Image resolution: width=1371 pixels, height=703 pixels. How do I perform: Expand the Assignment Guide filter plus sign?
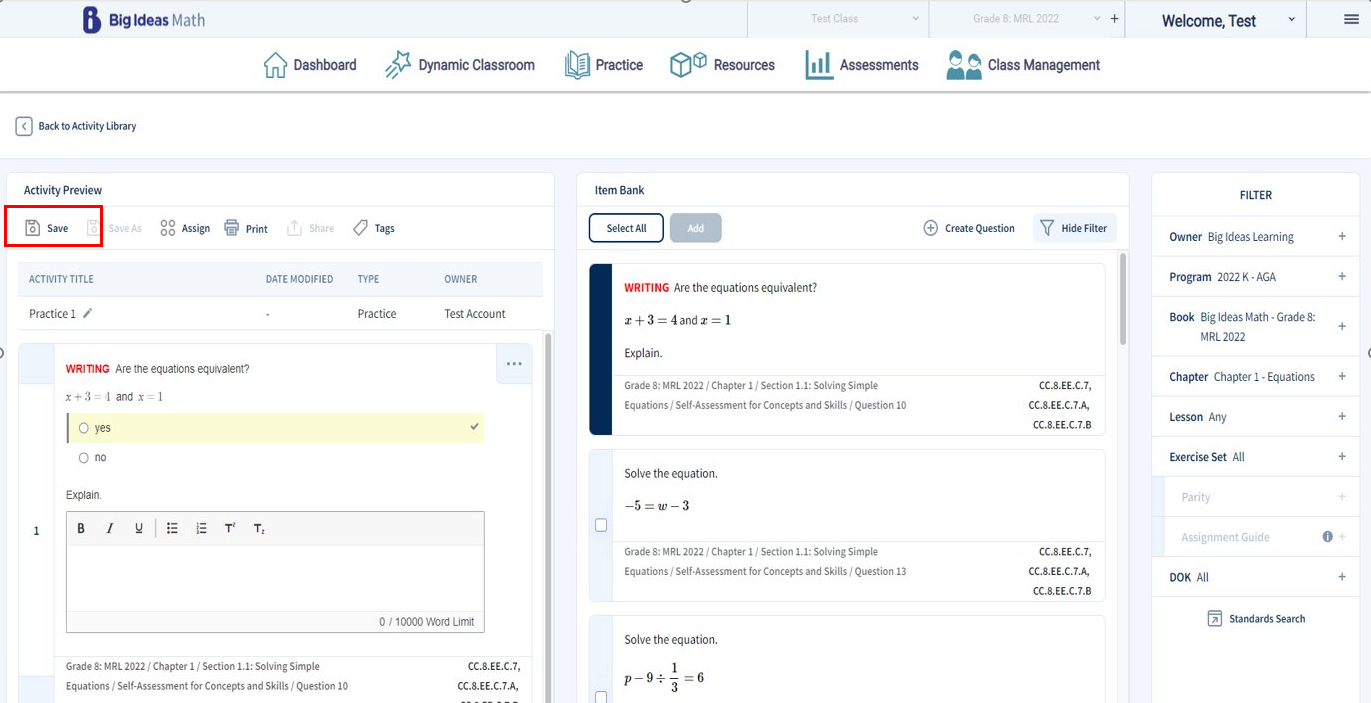click(x=1342, y=537)
